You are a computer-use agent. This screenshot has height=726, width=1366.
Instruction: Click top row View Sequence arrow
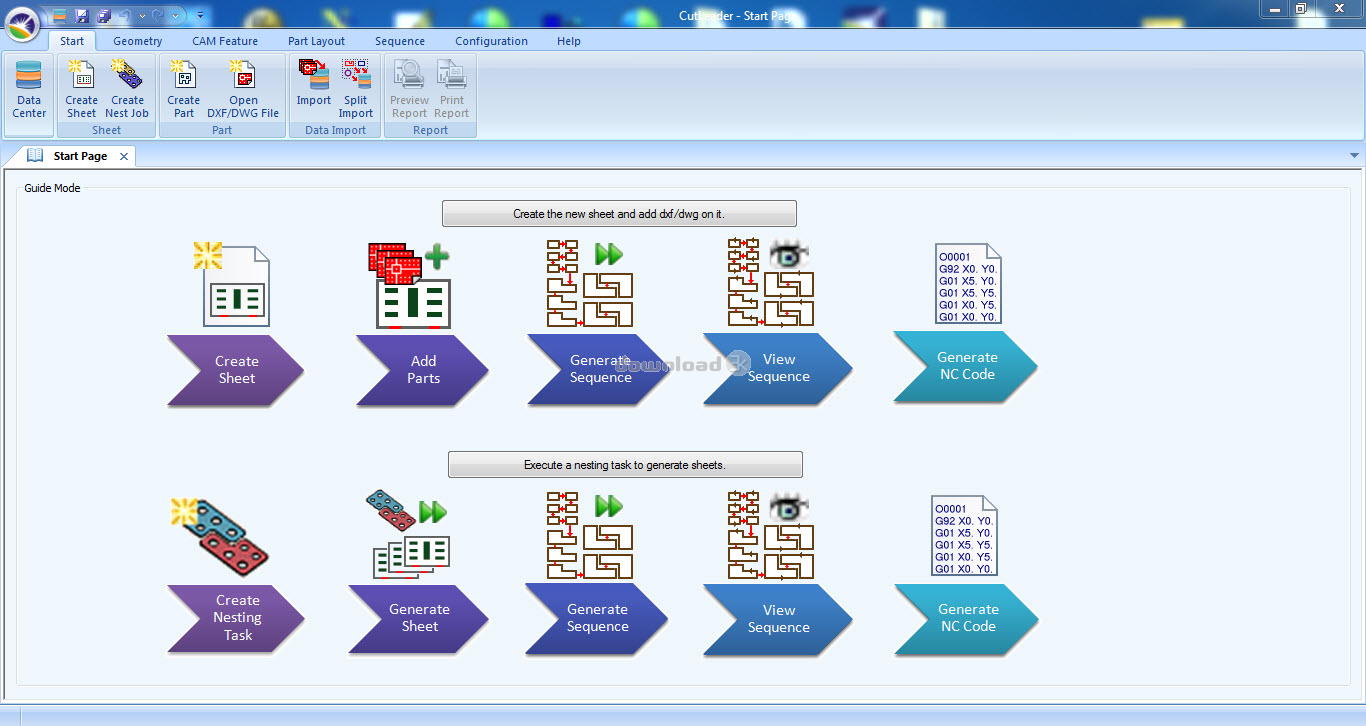click(778, 368)
